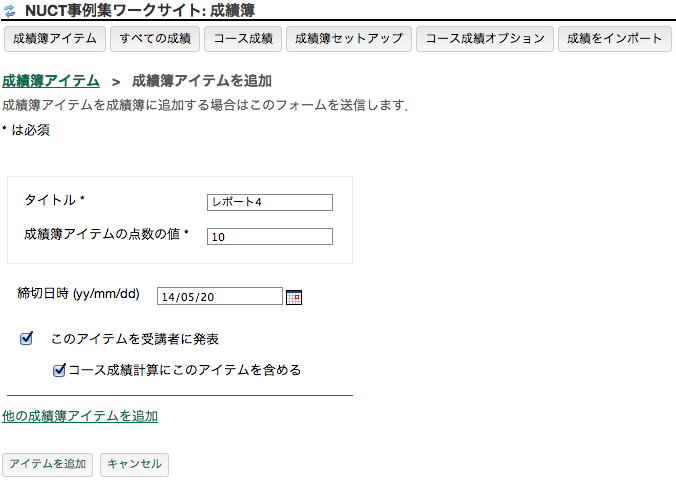Open the 成績簿セットアップ tab
This screenshot has width=676, height=482.
[348, 39]
